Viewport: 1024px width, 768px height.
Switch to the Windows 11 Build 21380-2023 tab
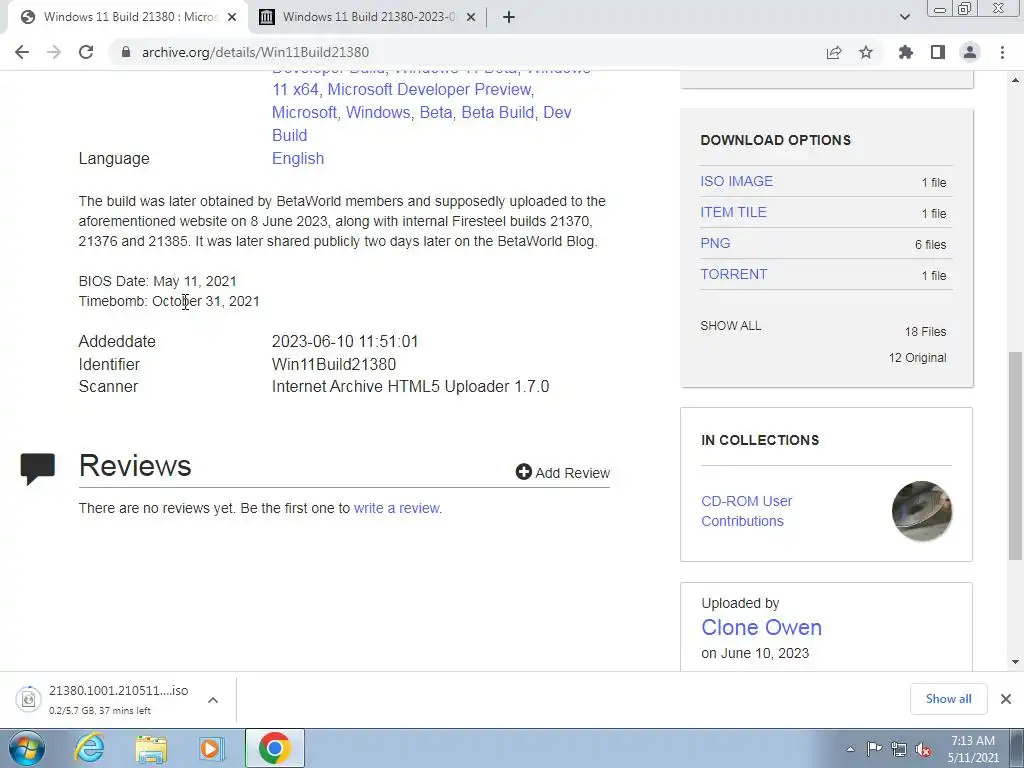pos(369,18)
